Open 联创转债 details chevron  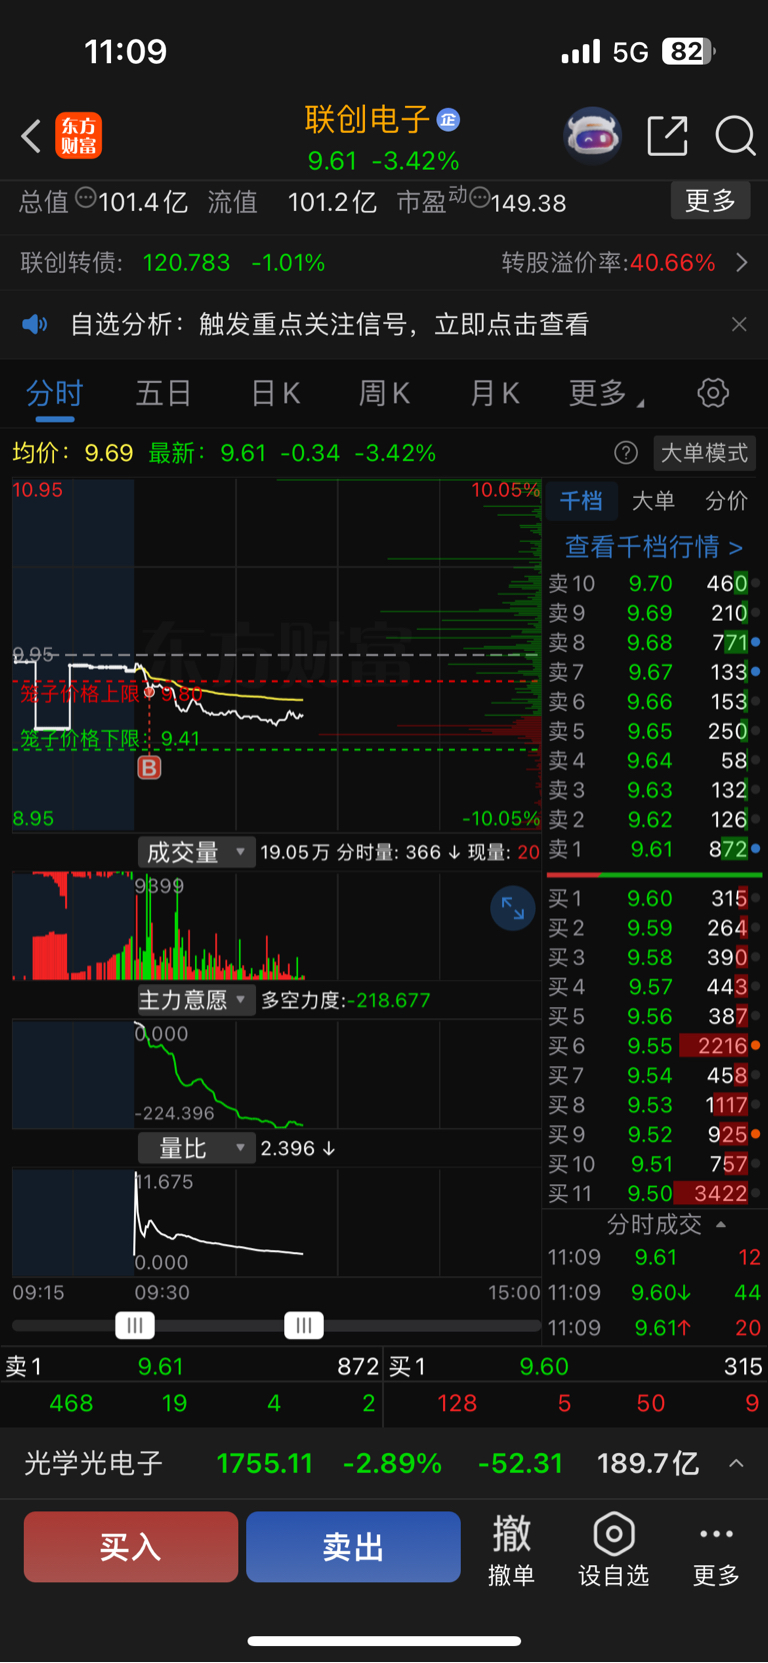click(x=742, y=263)
